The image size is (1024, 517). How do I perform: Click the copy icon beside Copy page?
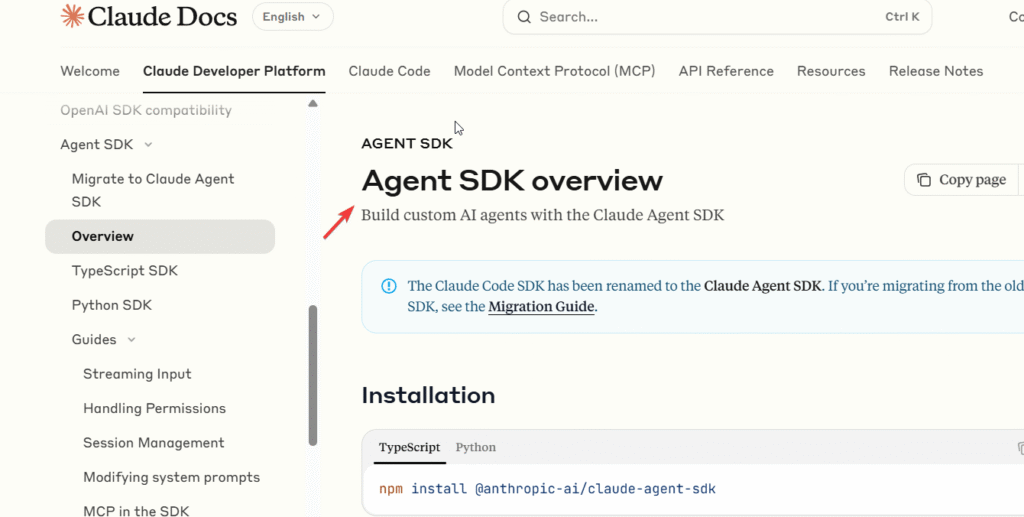click(924, 180)
